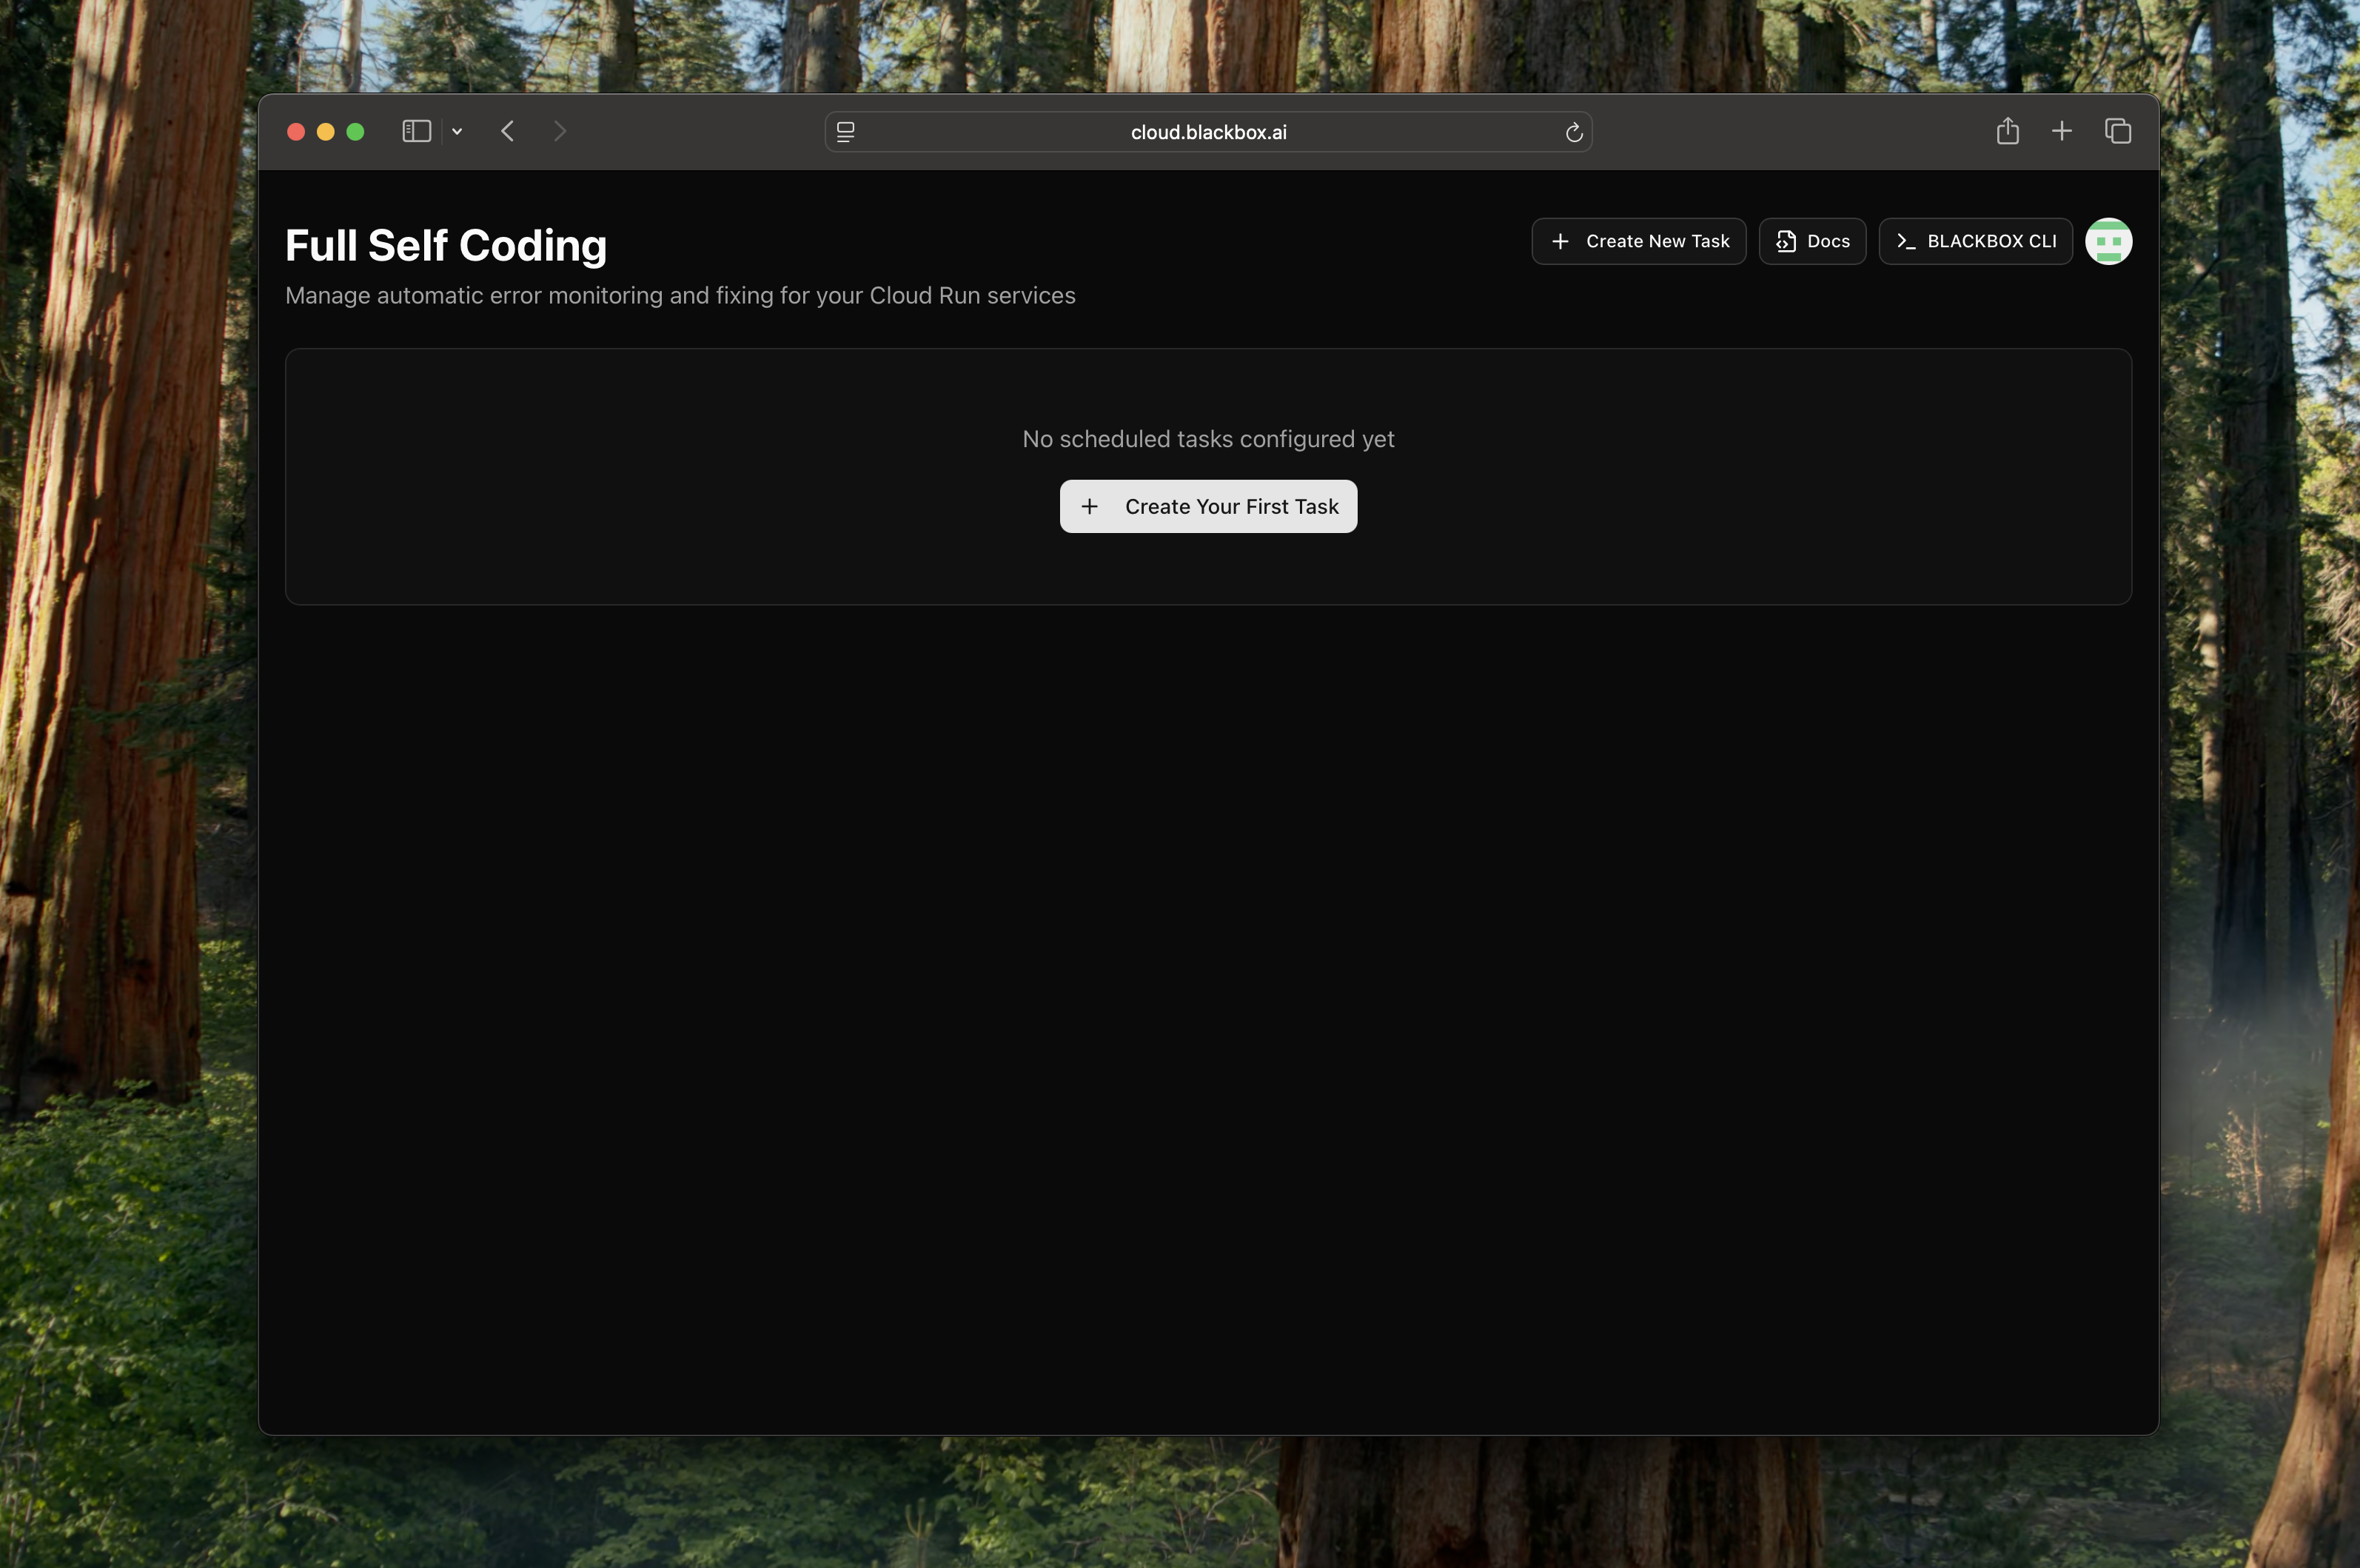Click the plus icon in Create Your First Task
Image resolution: width=2360 pixels, height=1568 pixels.
[x=1089, y=506]
